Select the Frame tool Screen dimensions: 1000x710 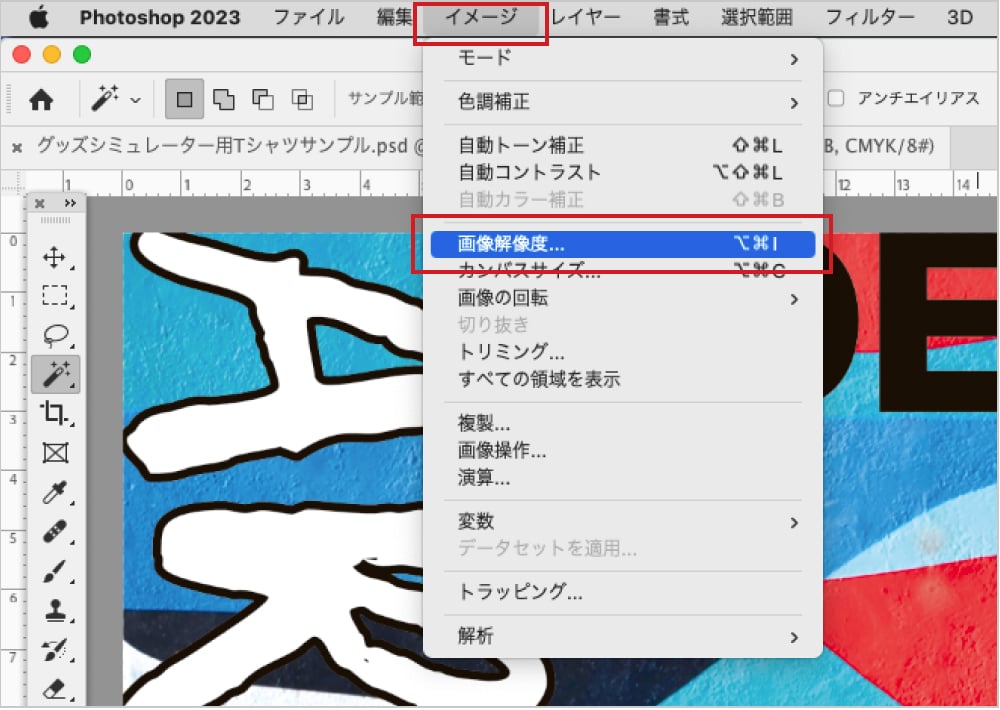pos(55,452)
